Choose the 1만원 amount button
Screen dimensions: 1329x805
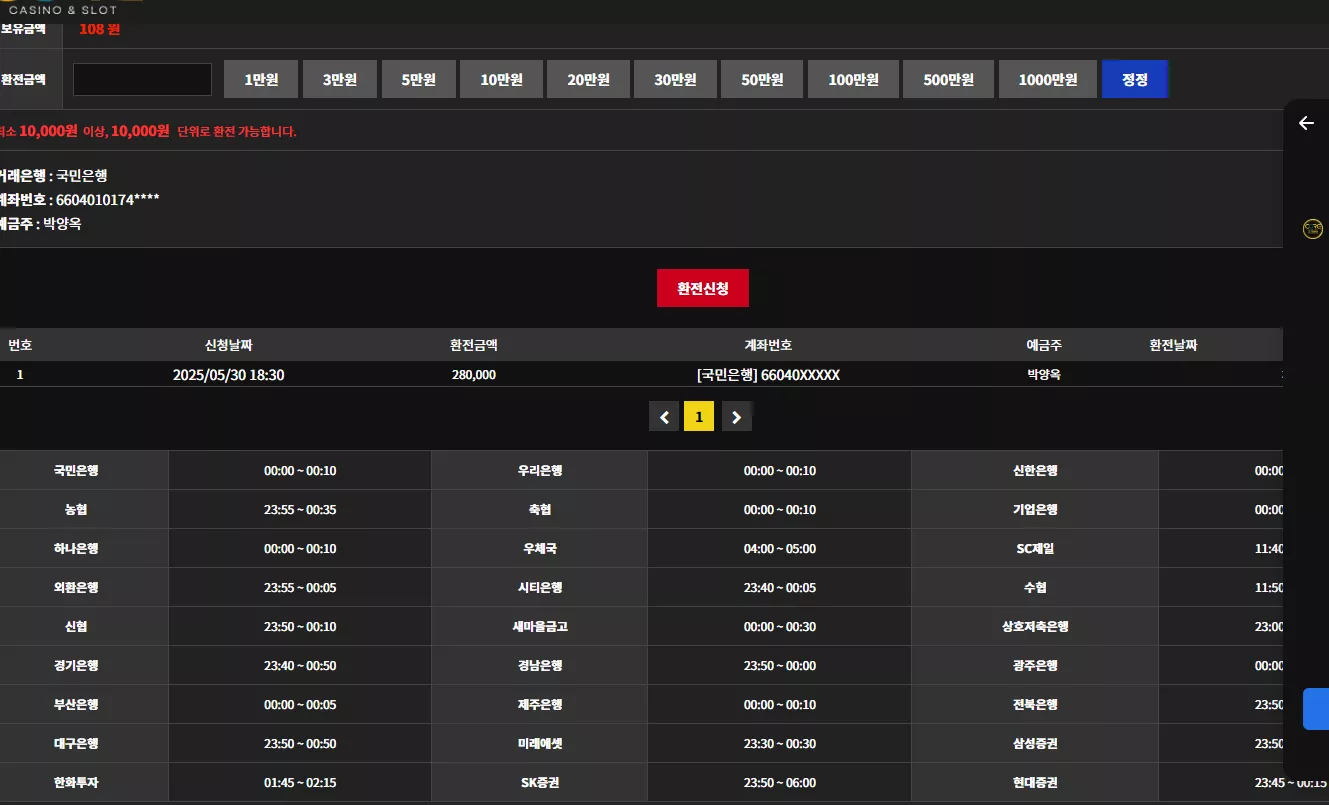[261, 80]
